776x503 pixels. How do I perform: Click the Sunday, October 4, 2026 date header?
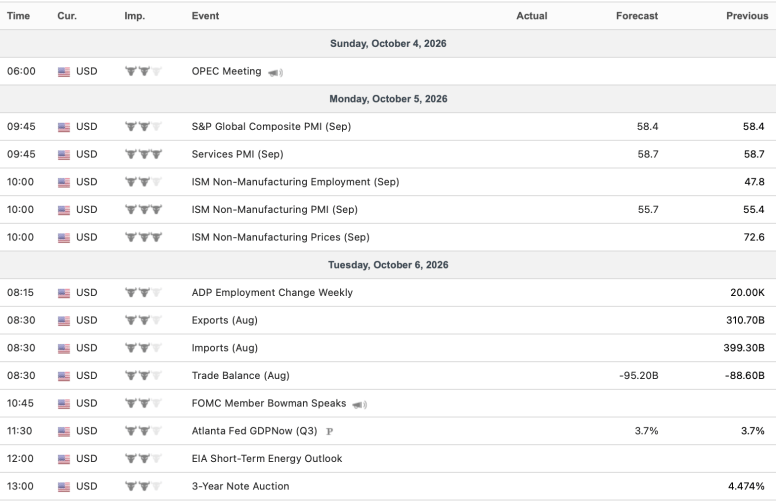click(x=388, y=44)
